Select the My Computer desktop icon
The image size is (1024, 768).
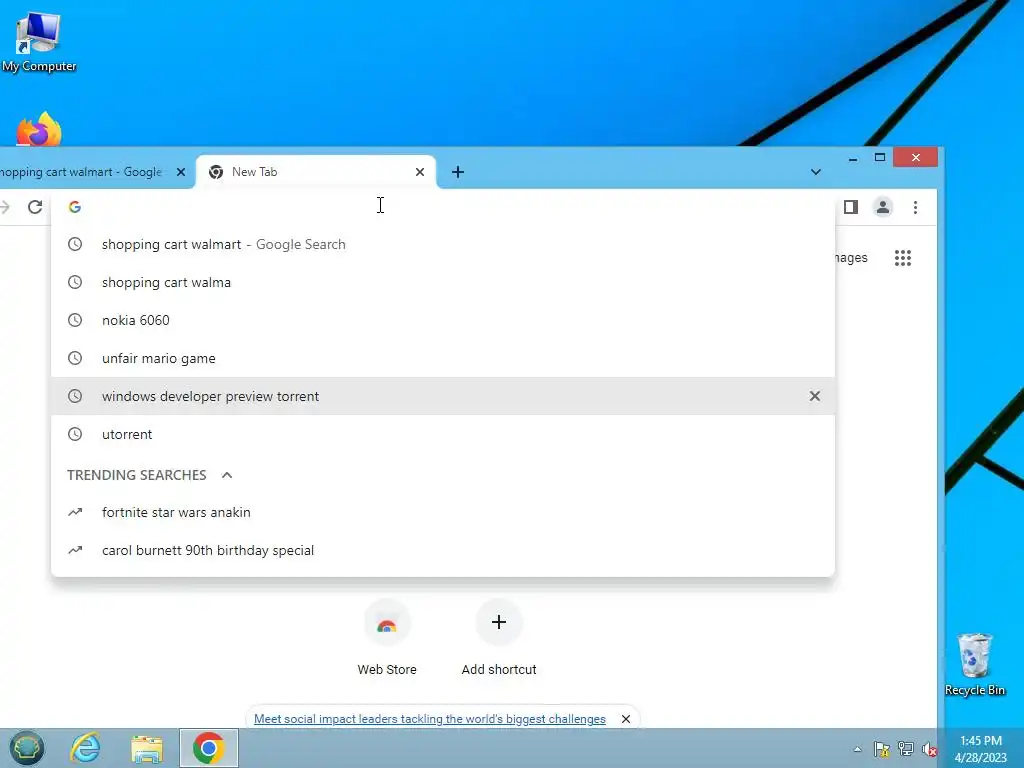39,40
